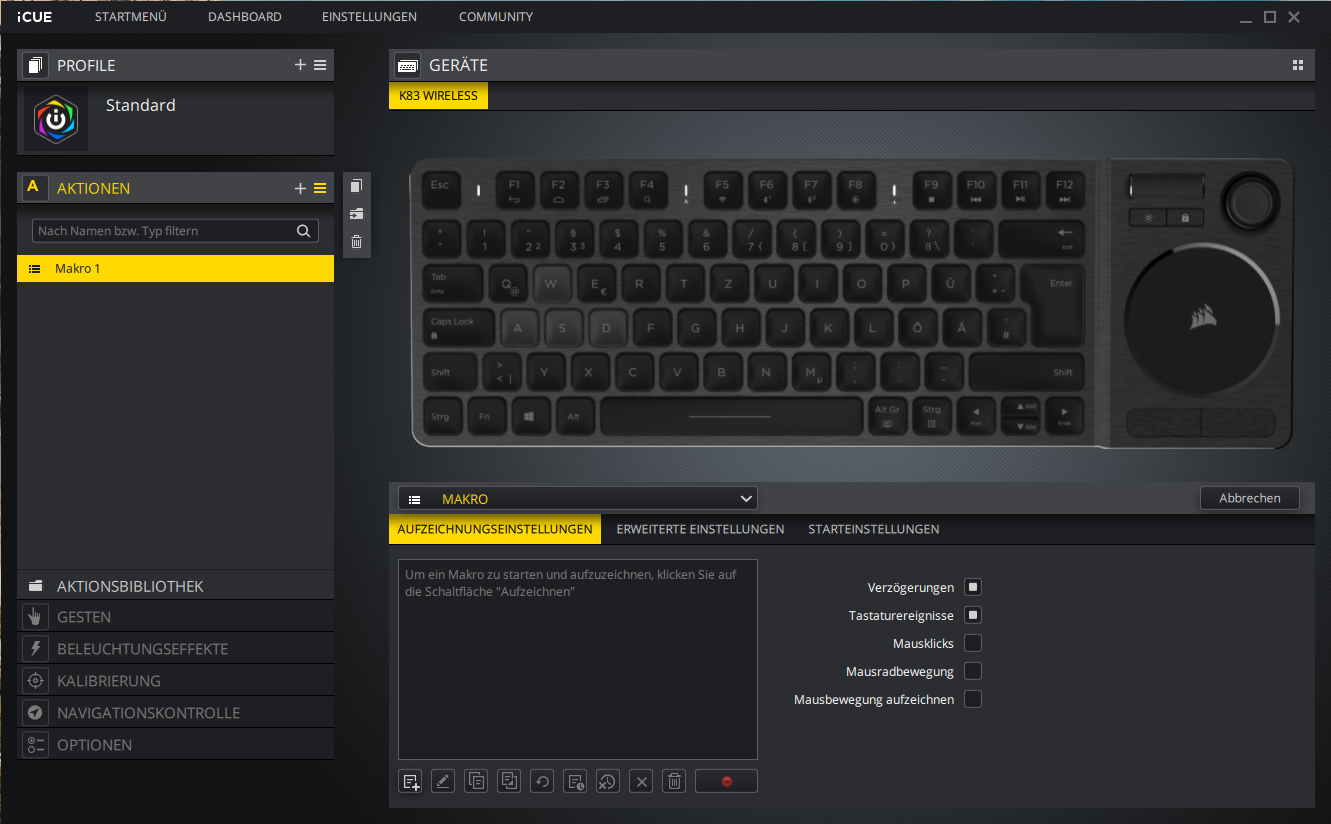Copy action using the side panel copy icon
1331x824 pixels.
point(357,186)
